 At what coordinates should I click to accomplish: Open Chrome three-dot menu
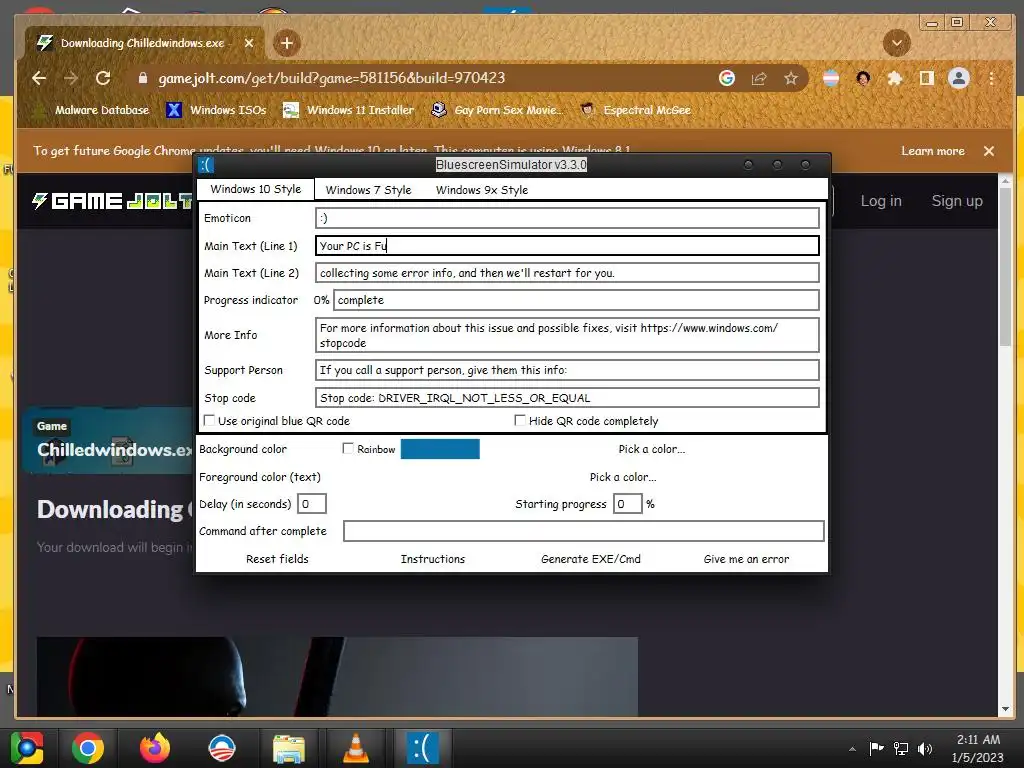(x=991, y=78)
